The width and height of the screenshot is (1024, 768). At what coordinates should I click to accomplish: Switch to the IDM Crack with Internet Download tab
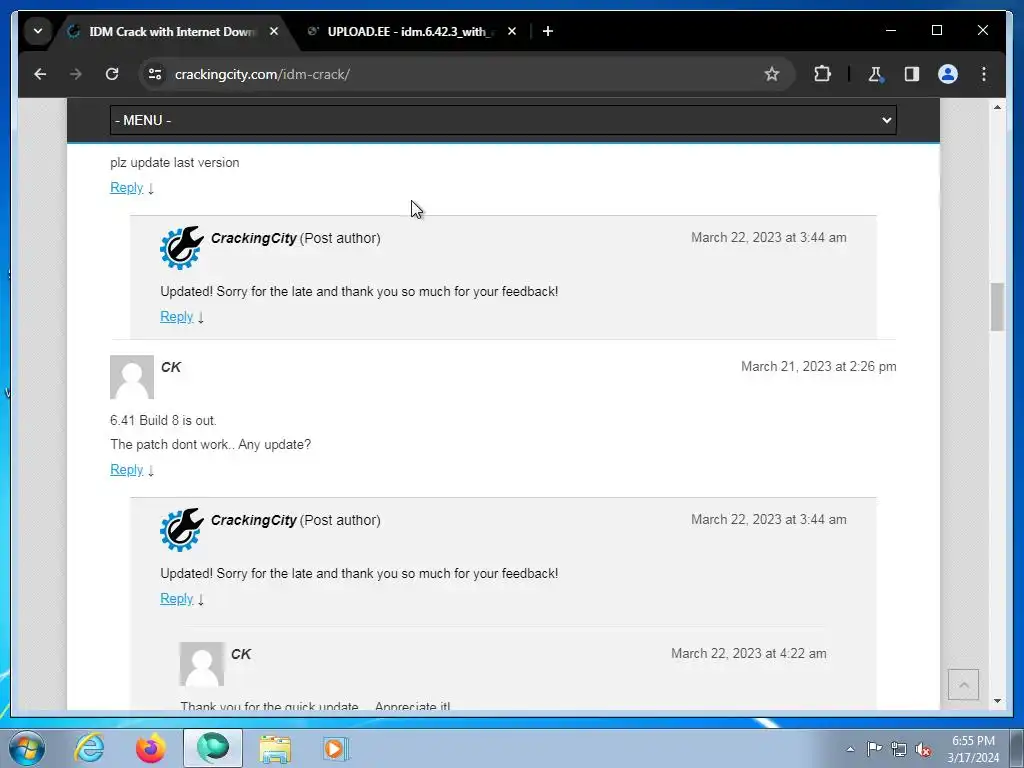pos(172,31)
